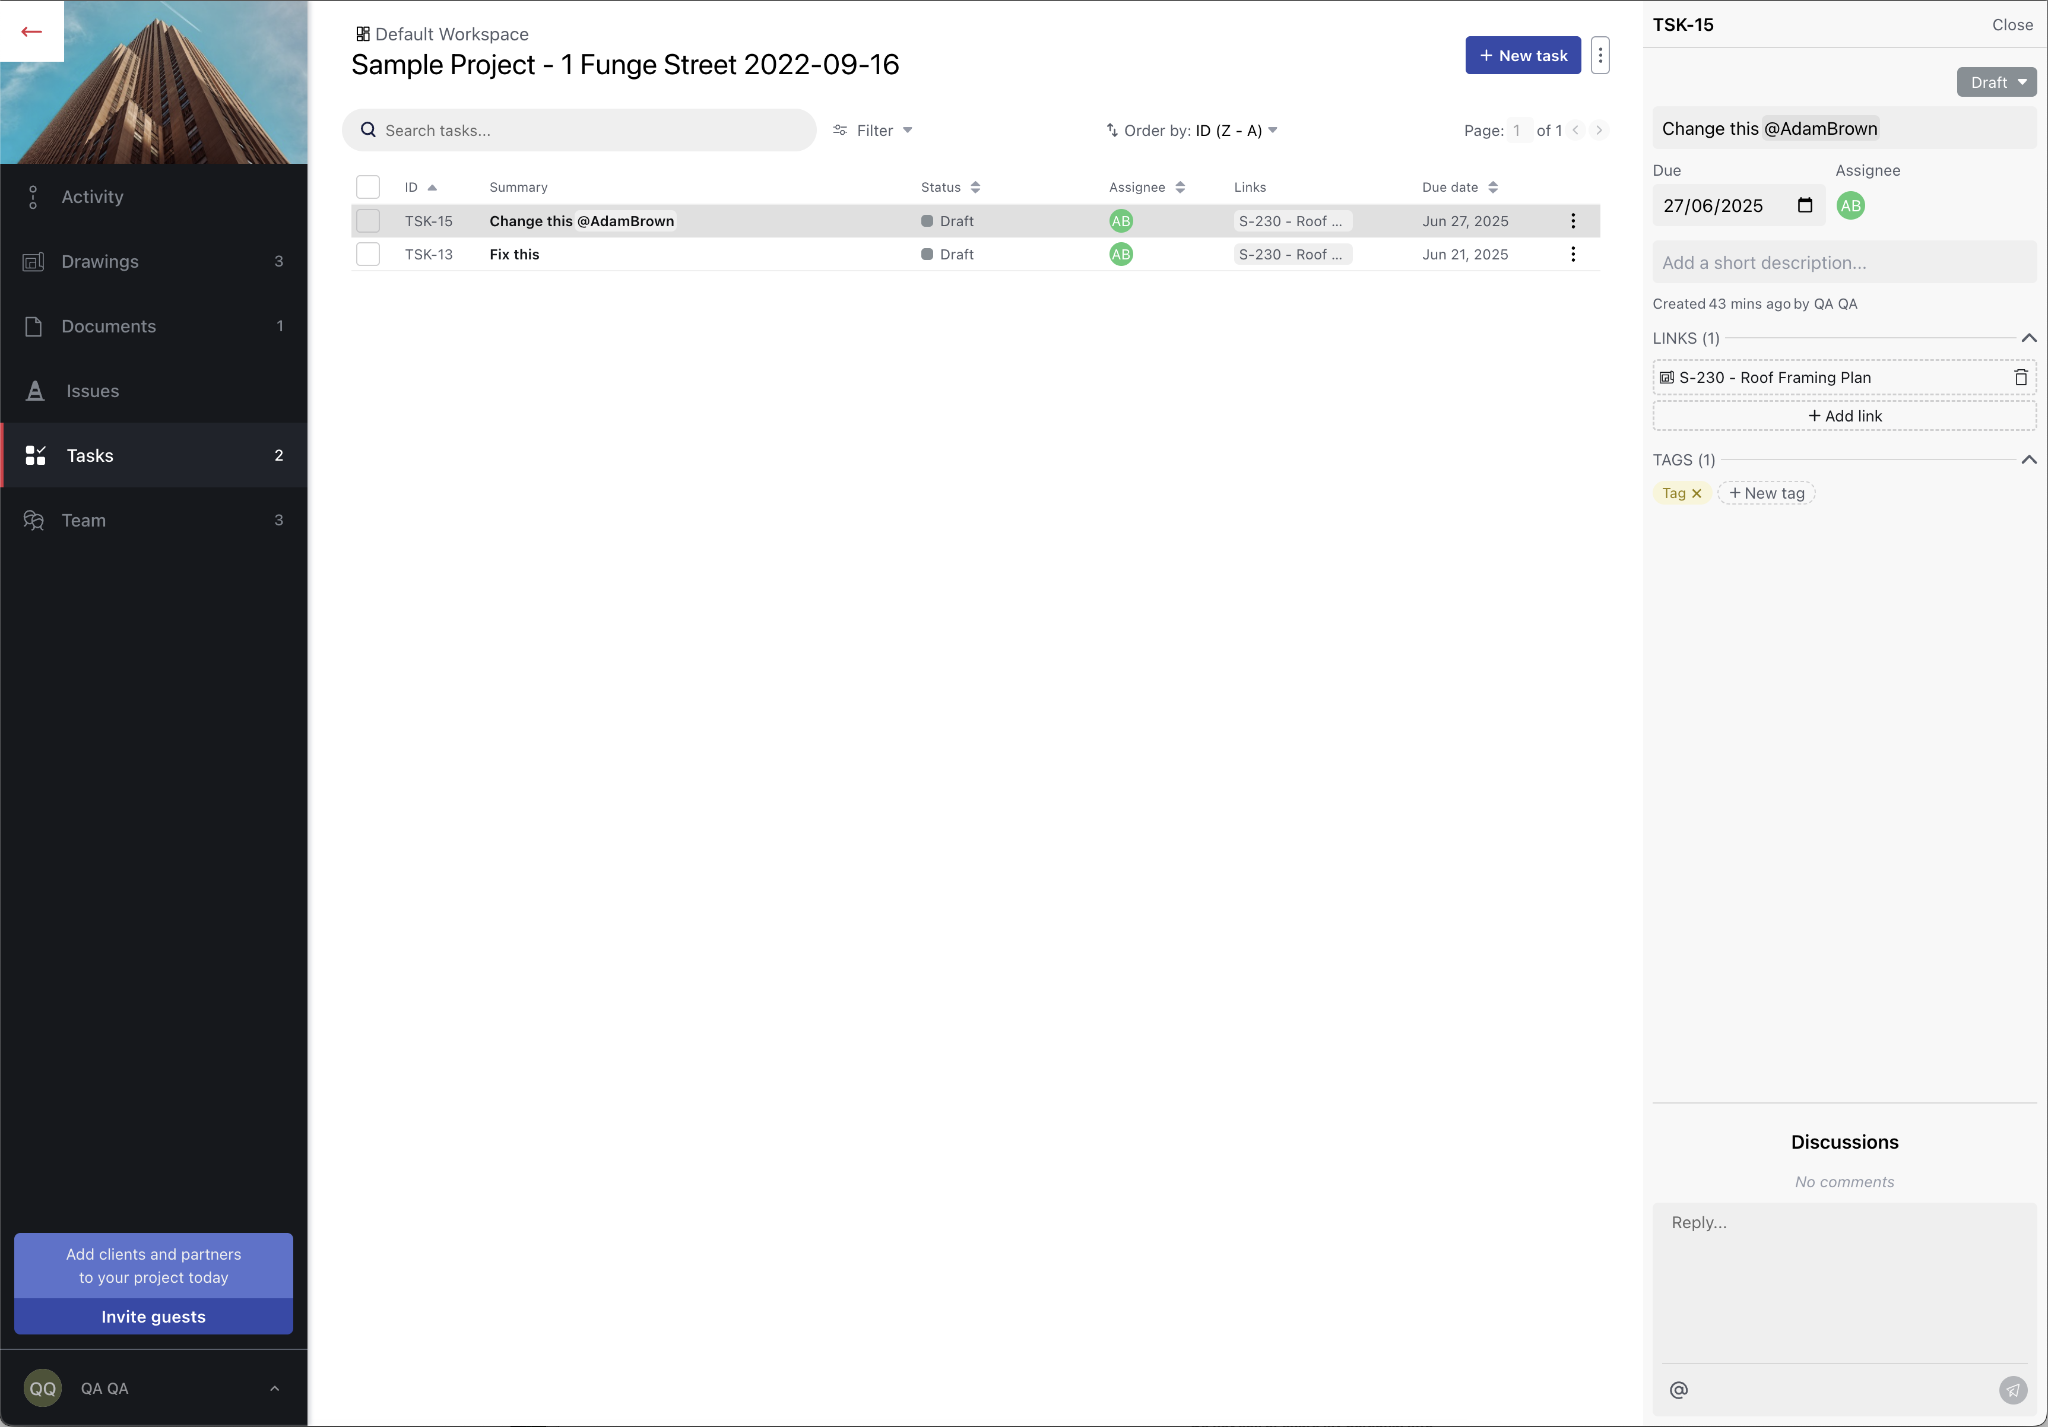Tick the checkbox for TSK-15
Screen dimensions: 2048x1427
coord(368,221)
